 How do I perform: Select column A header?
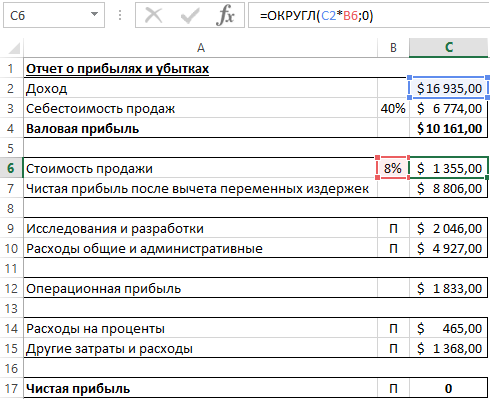point(200,48)
